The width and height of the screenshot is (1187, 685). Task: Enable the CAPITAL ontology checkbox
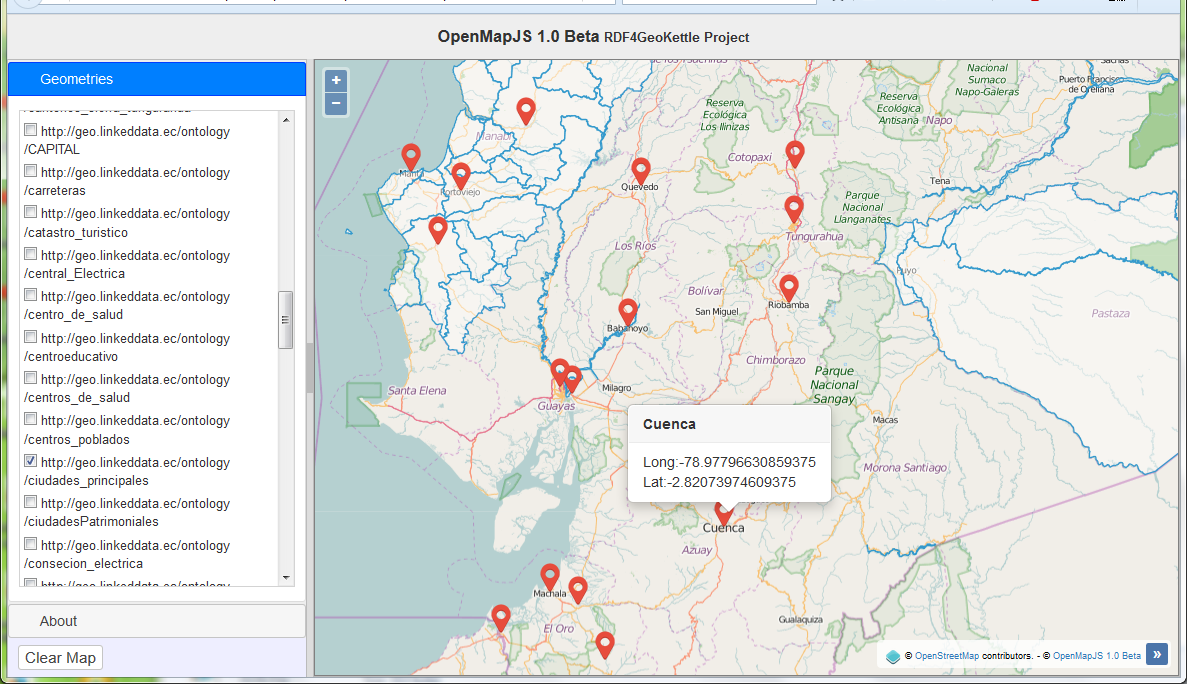30,130
